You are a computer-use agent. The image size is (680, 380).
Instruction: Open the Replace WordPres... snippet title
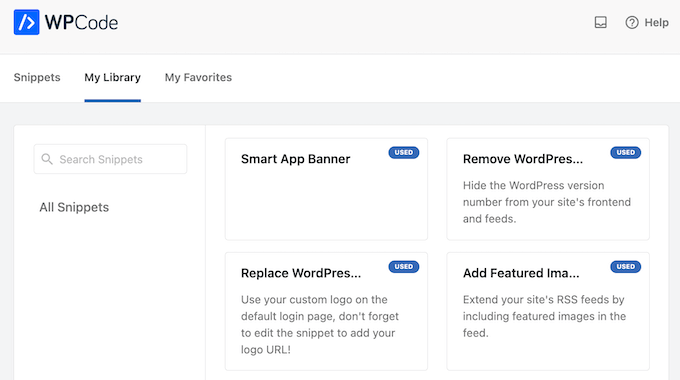coord(301,273)
